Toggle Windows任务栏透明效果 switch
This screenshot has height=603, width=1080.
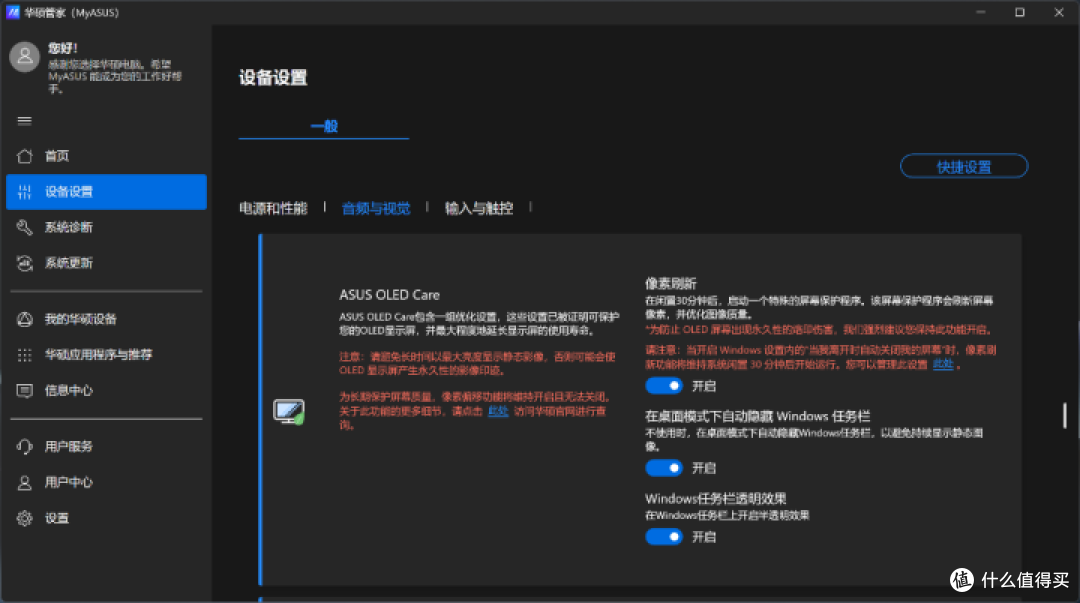pyautogui.click(x=663, y=537)
